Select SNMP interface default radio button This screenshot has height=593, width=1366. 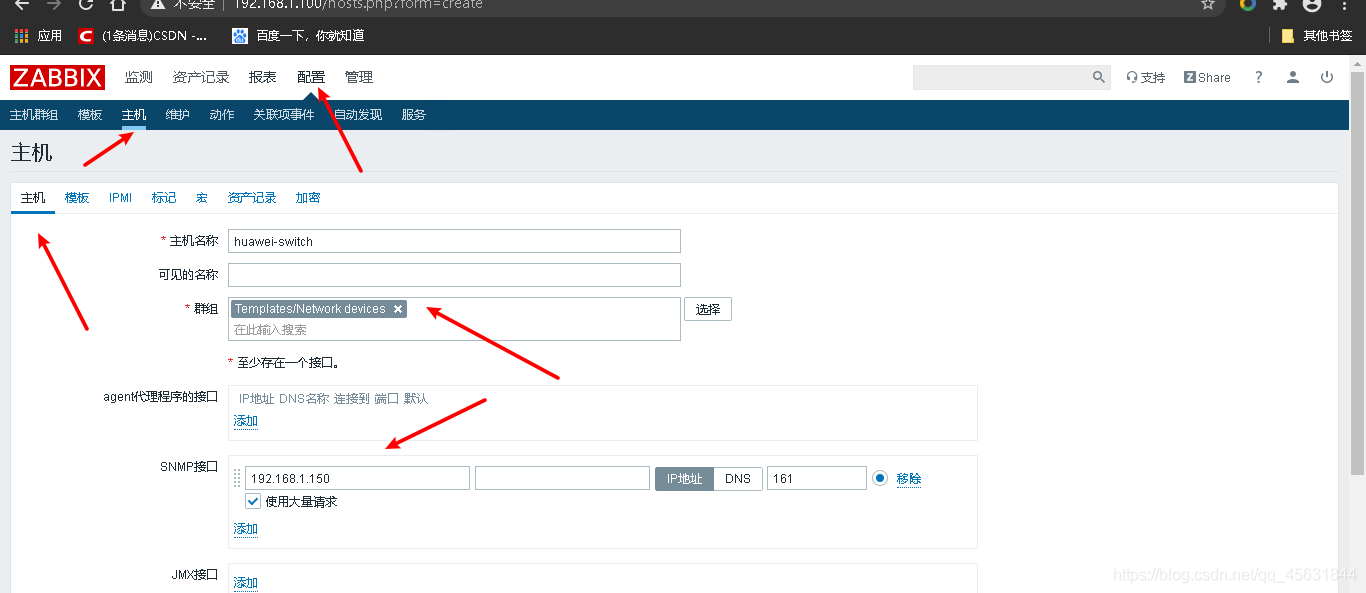[880, 478]
